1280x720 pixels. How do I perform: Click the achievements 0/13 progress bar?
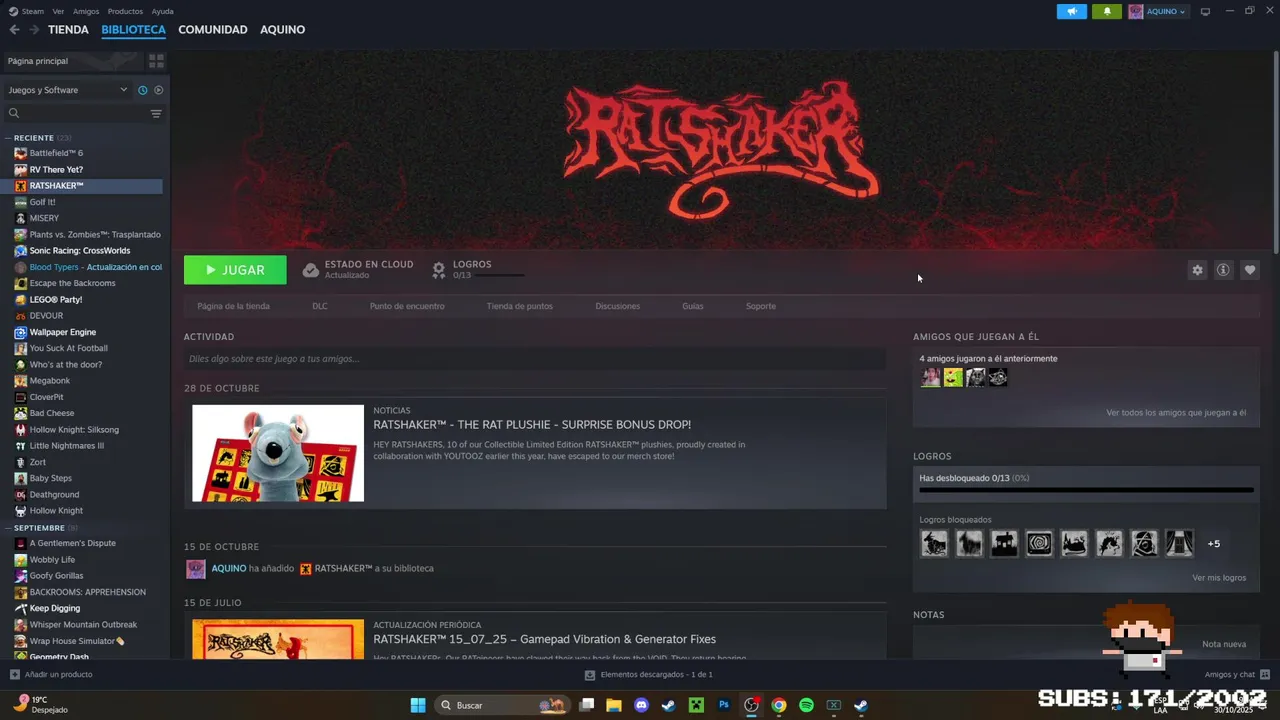[x=1086, y=490]
